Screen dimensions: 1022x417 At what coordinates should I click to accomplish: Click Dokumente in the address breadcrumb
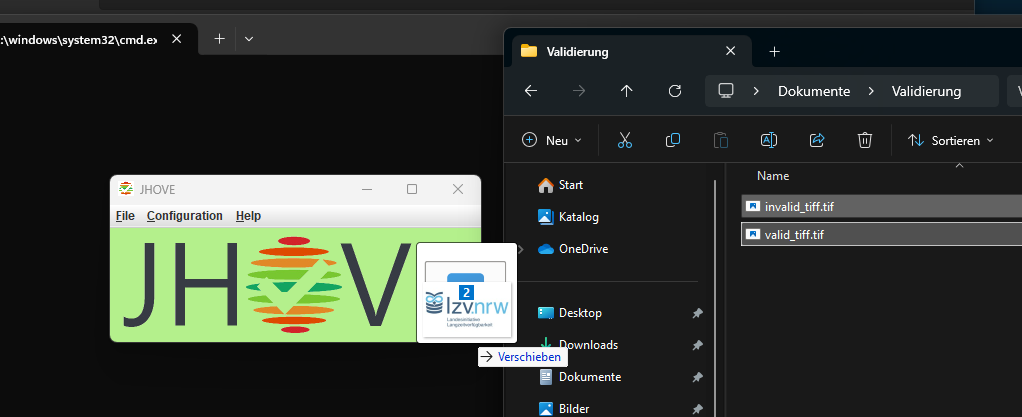[x=814, y=91]
